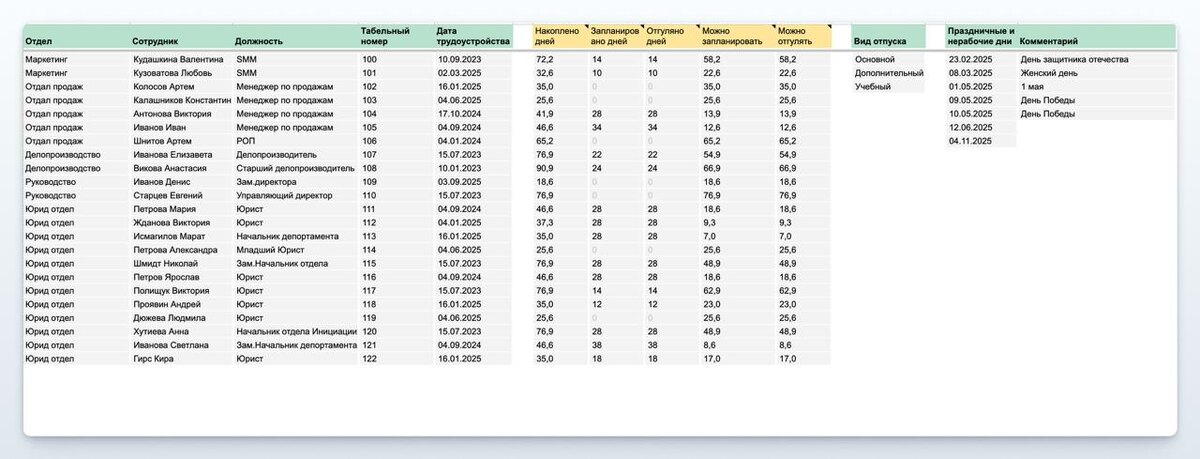
Task: Click employee Шмидт Николай
Action: (x=166, y=263)
